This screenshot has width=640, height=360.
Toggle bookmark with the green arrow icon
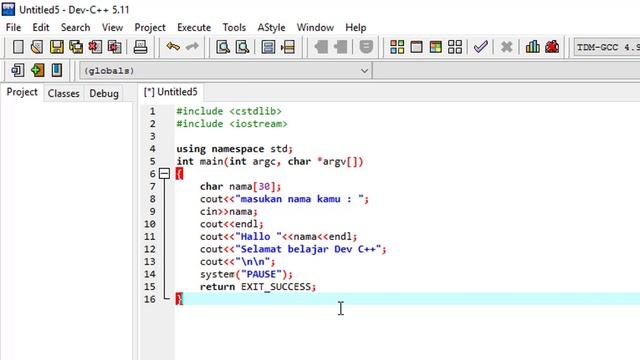tap(37, 70)
